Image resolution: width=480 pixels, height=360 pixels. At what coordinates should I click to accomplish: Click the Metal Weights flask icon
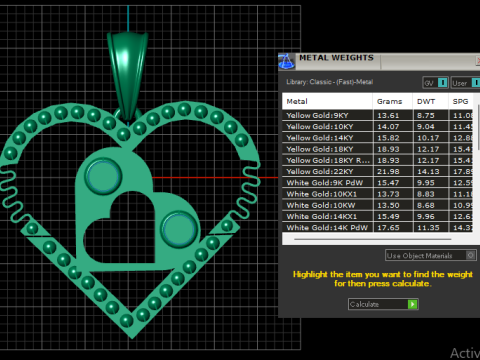click(287, 61)
